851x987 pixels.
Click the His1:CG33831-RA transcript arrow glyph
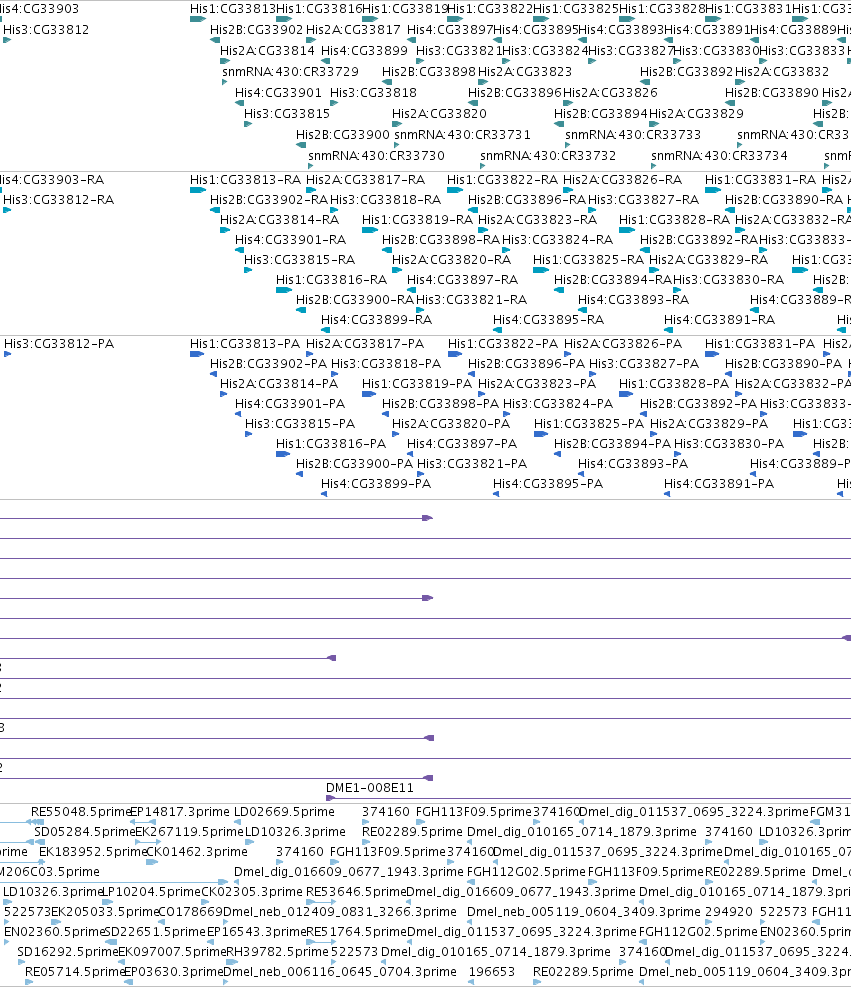tap(713, 190)
